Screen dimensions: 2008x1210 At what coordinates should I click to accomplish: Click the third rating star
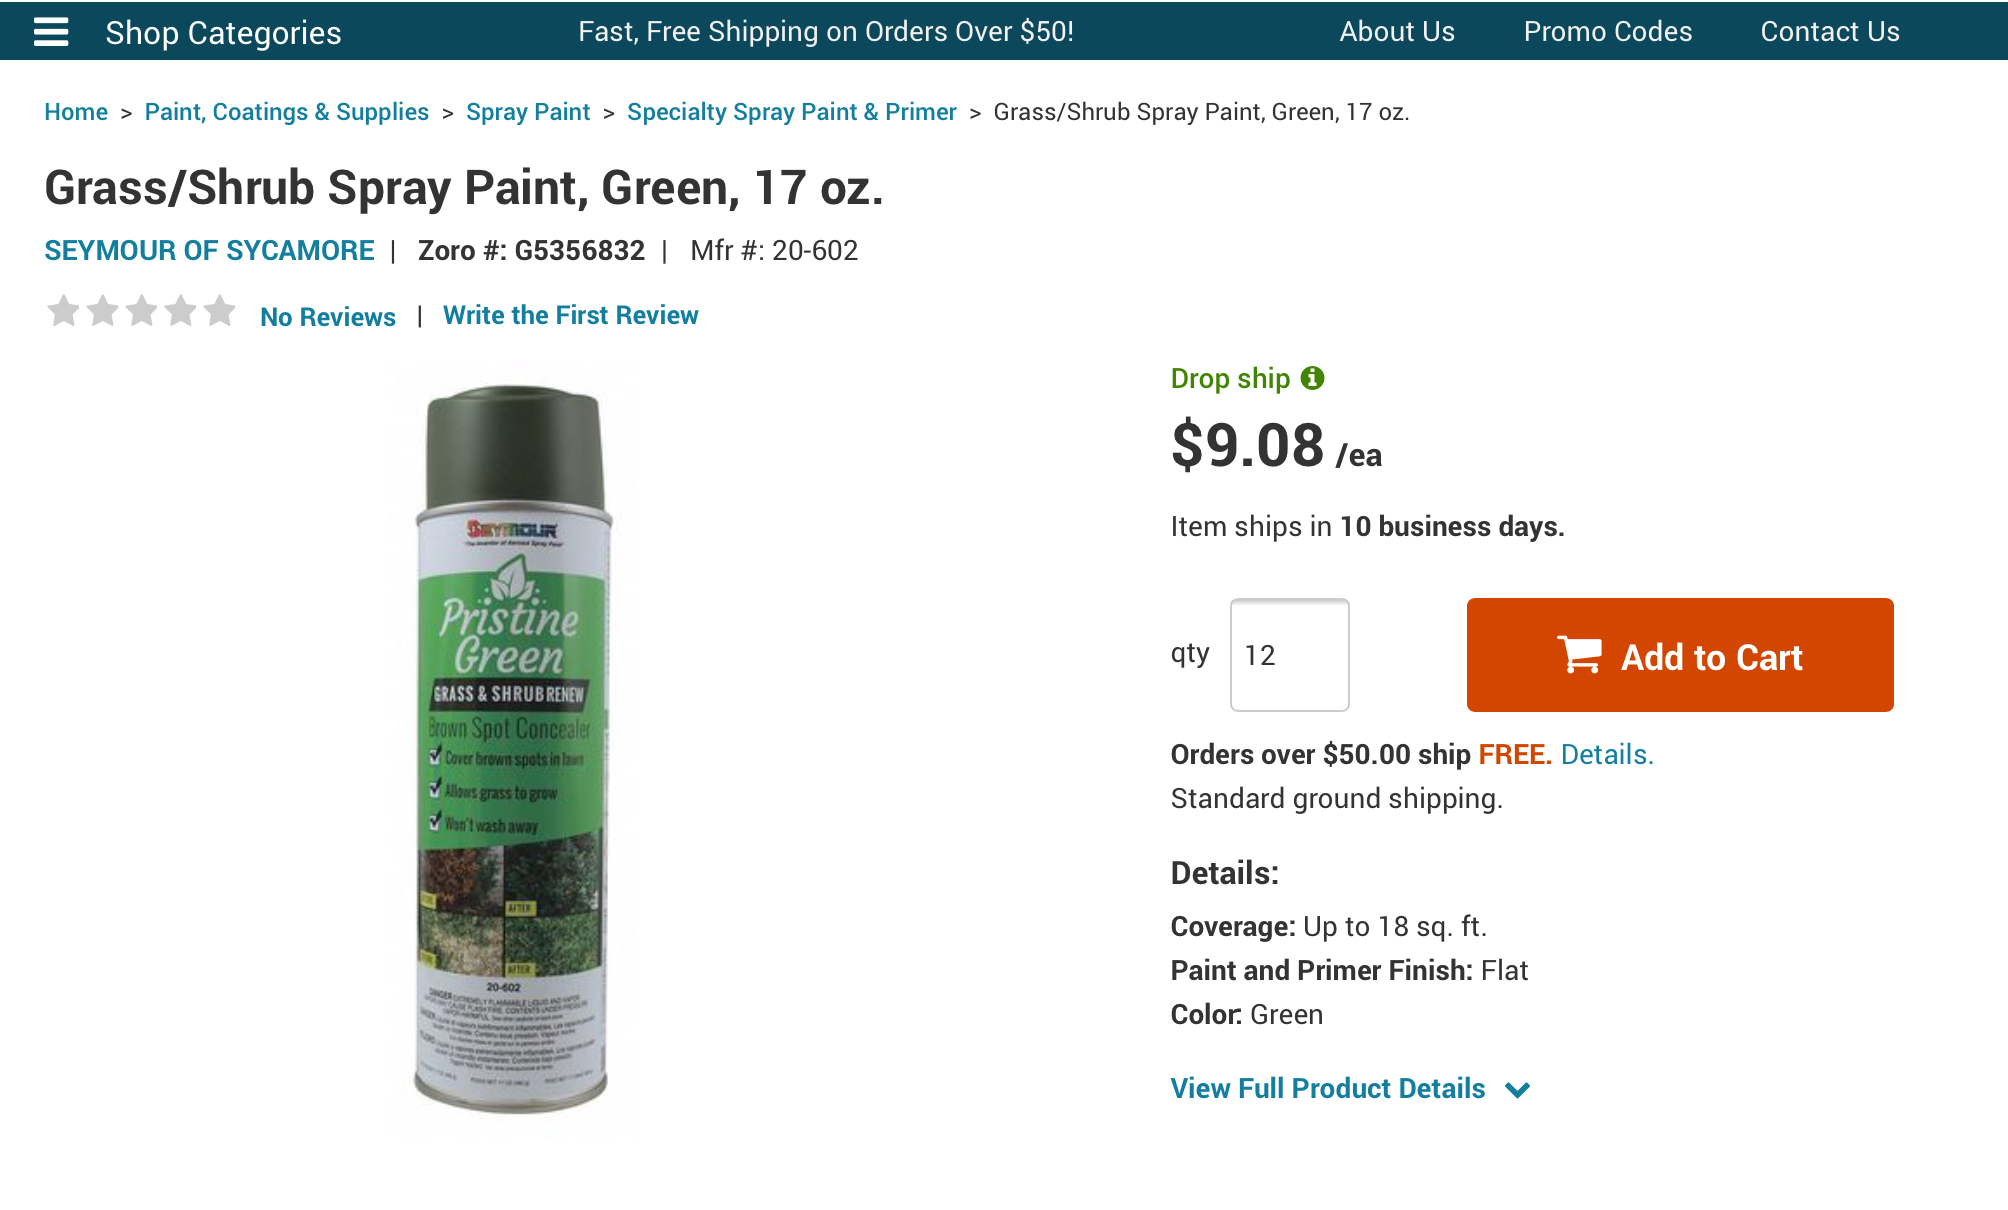pos(142,311)
